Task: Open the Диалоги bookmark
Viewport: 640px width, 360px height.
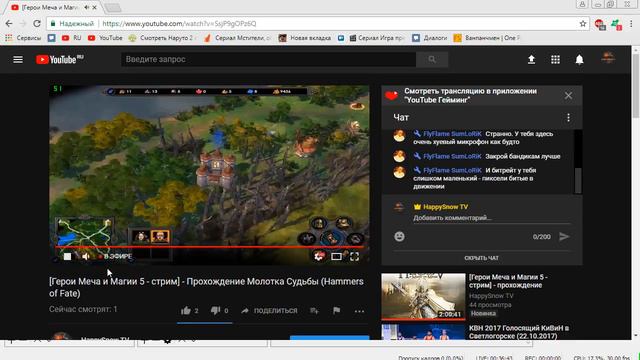Action: click(x=430, y=38)
